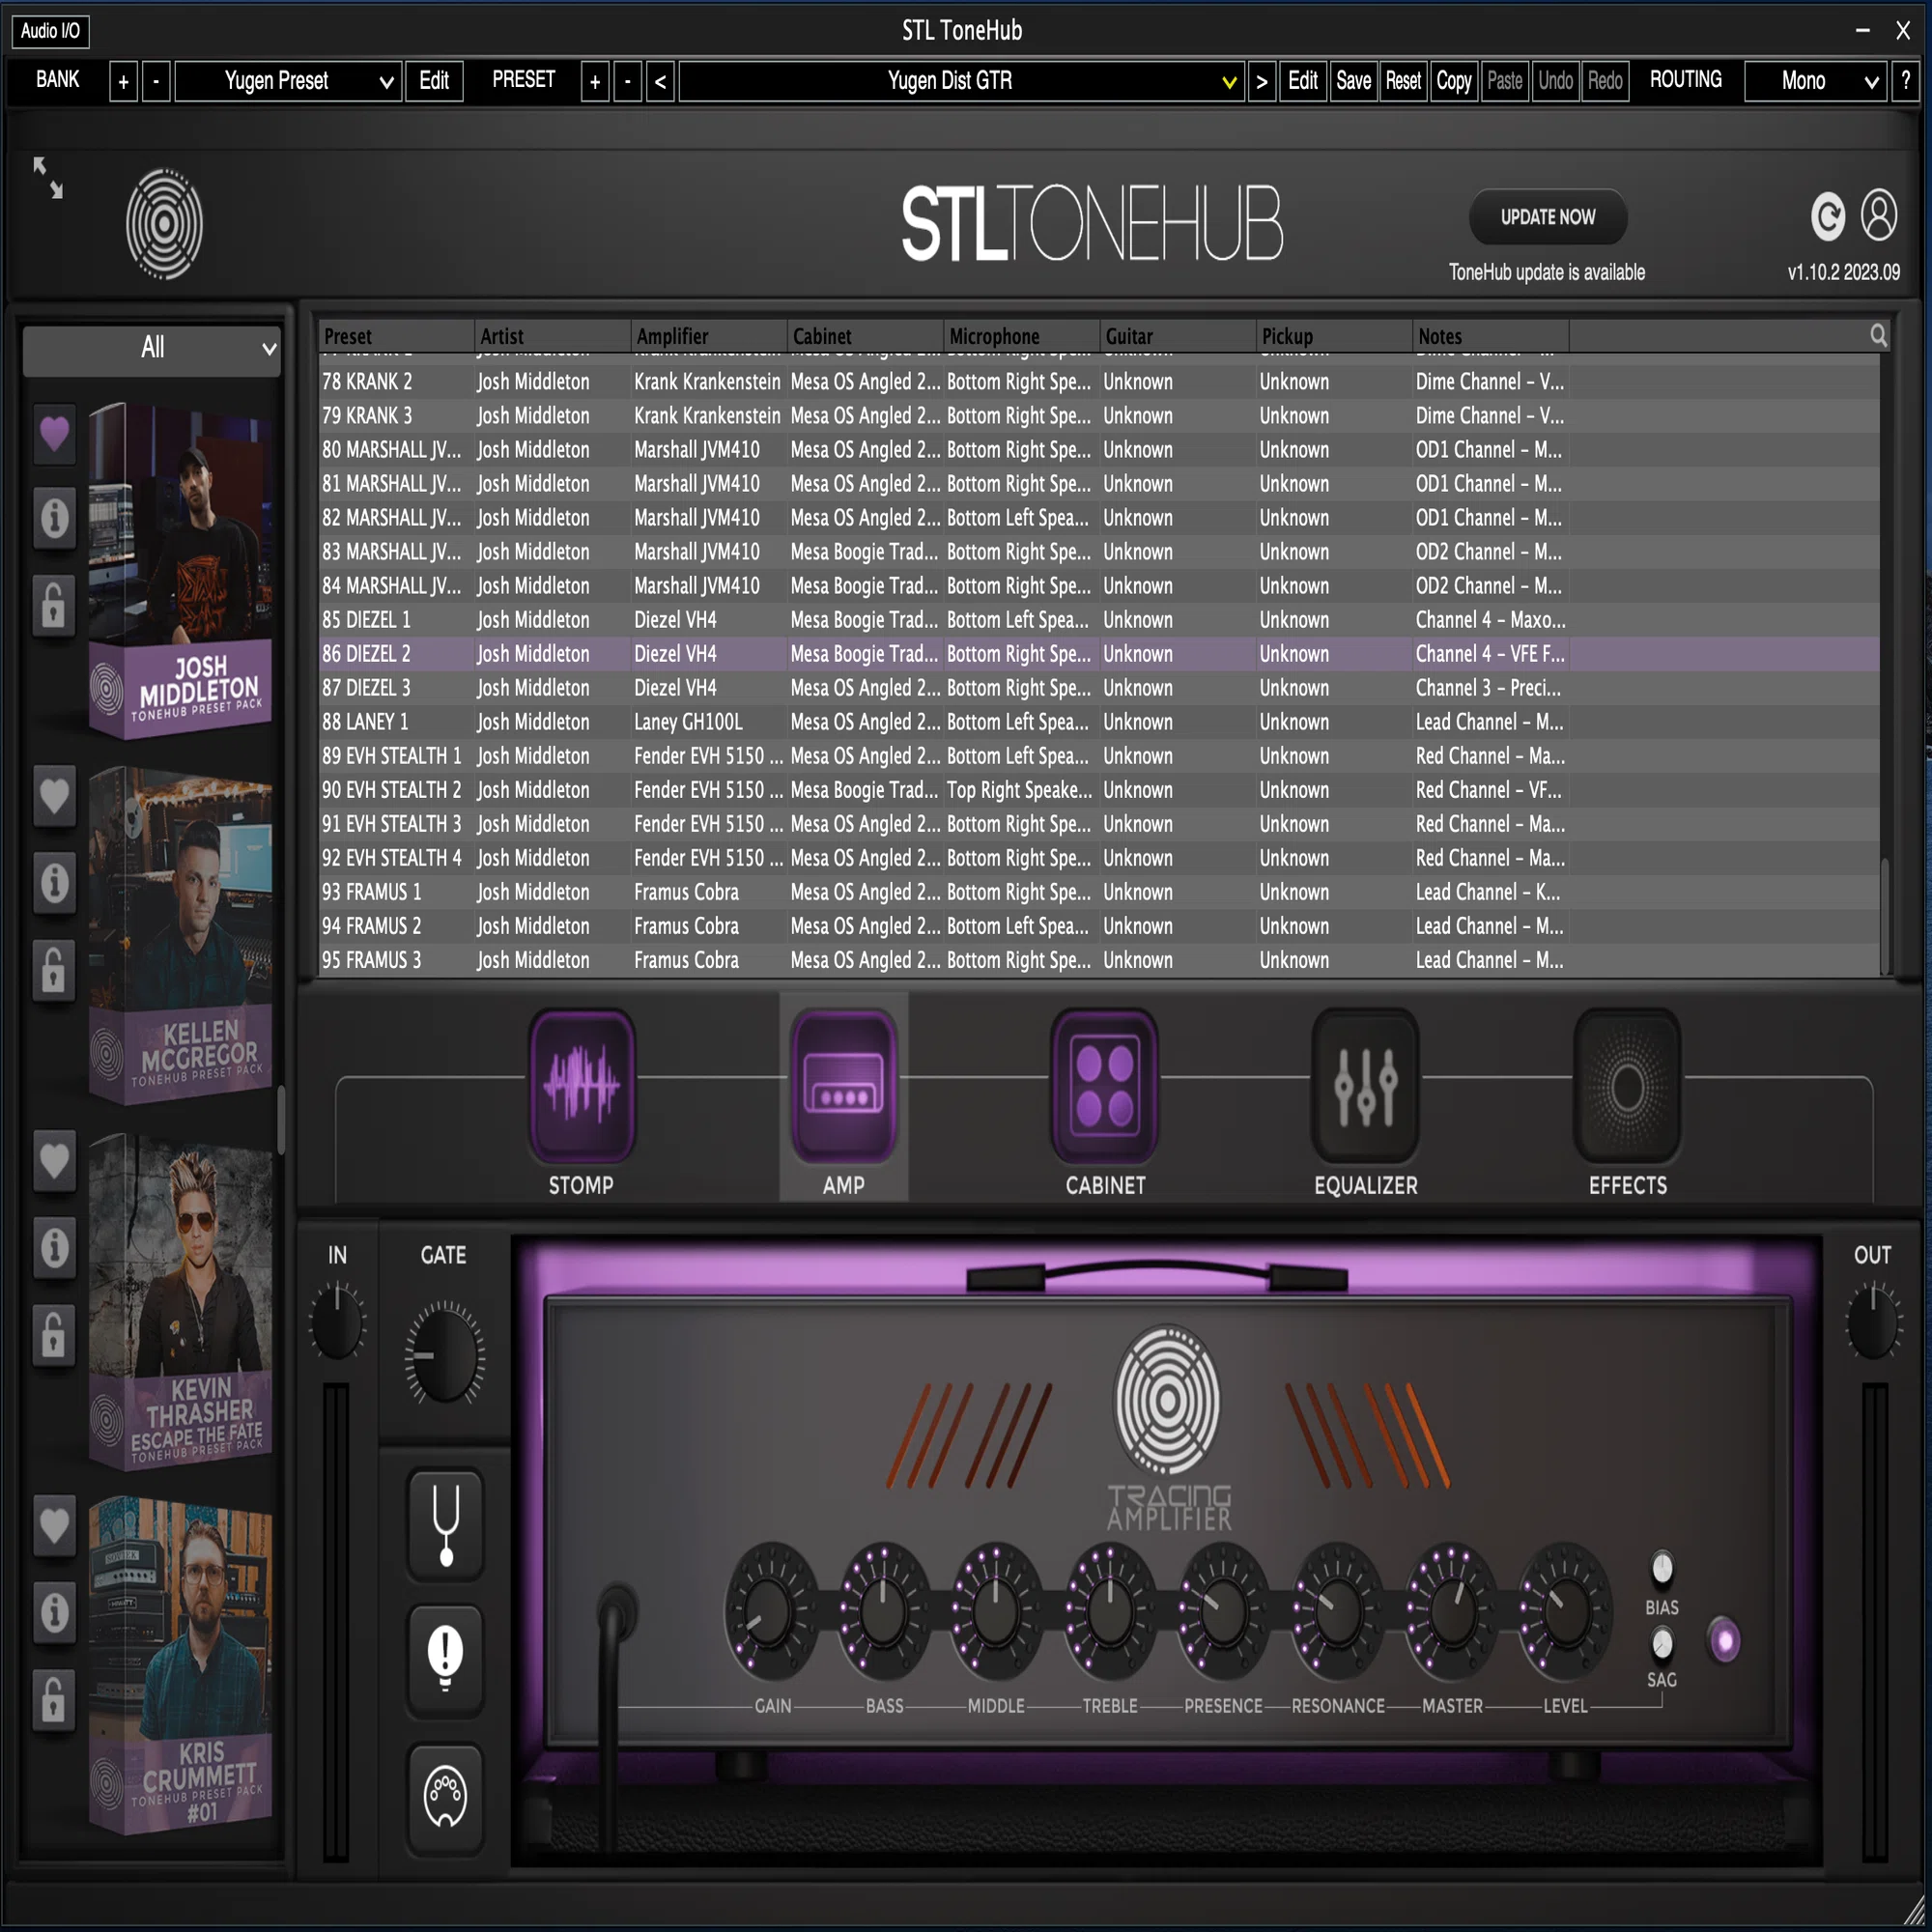The width and height of the screenshot is (1932, 1932).
Task: Sort by Cabinet column header
Action: pos(866,337)
